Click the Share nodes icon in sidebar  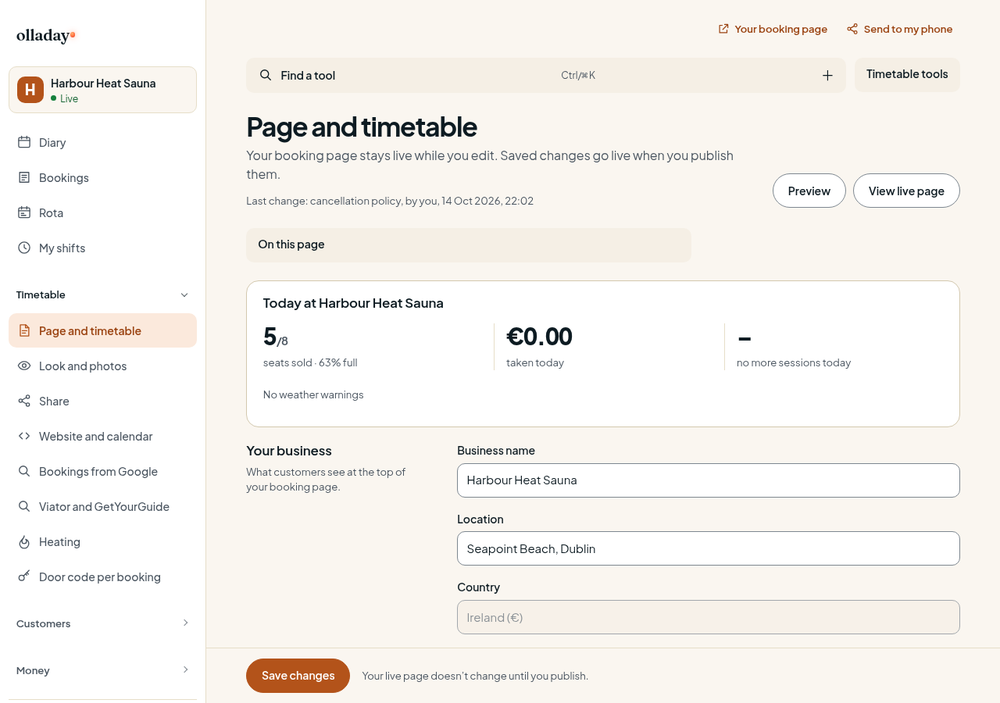(24, 401)
